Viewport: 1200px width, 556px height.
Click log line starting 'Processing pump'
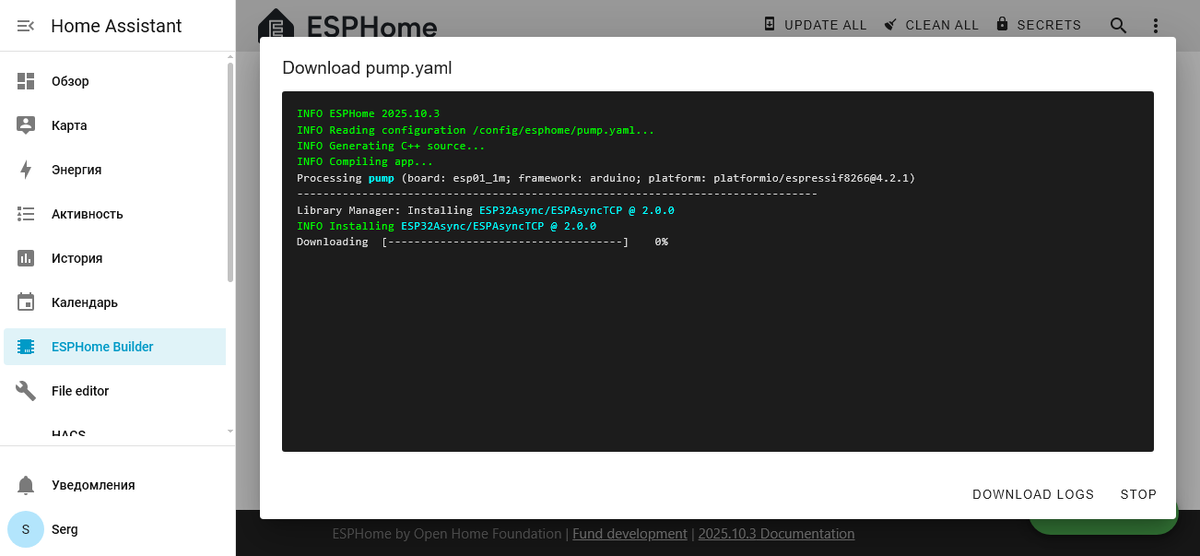point(606,178)
